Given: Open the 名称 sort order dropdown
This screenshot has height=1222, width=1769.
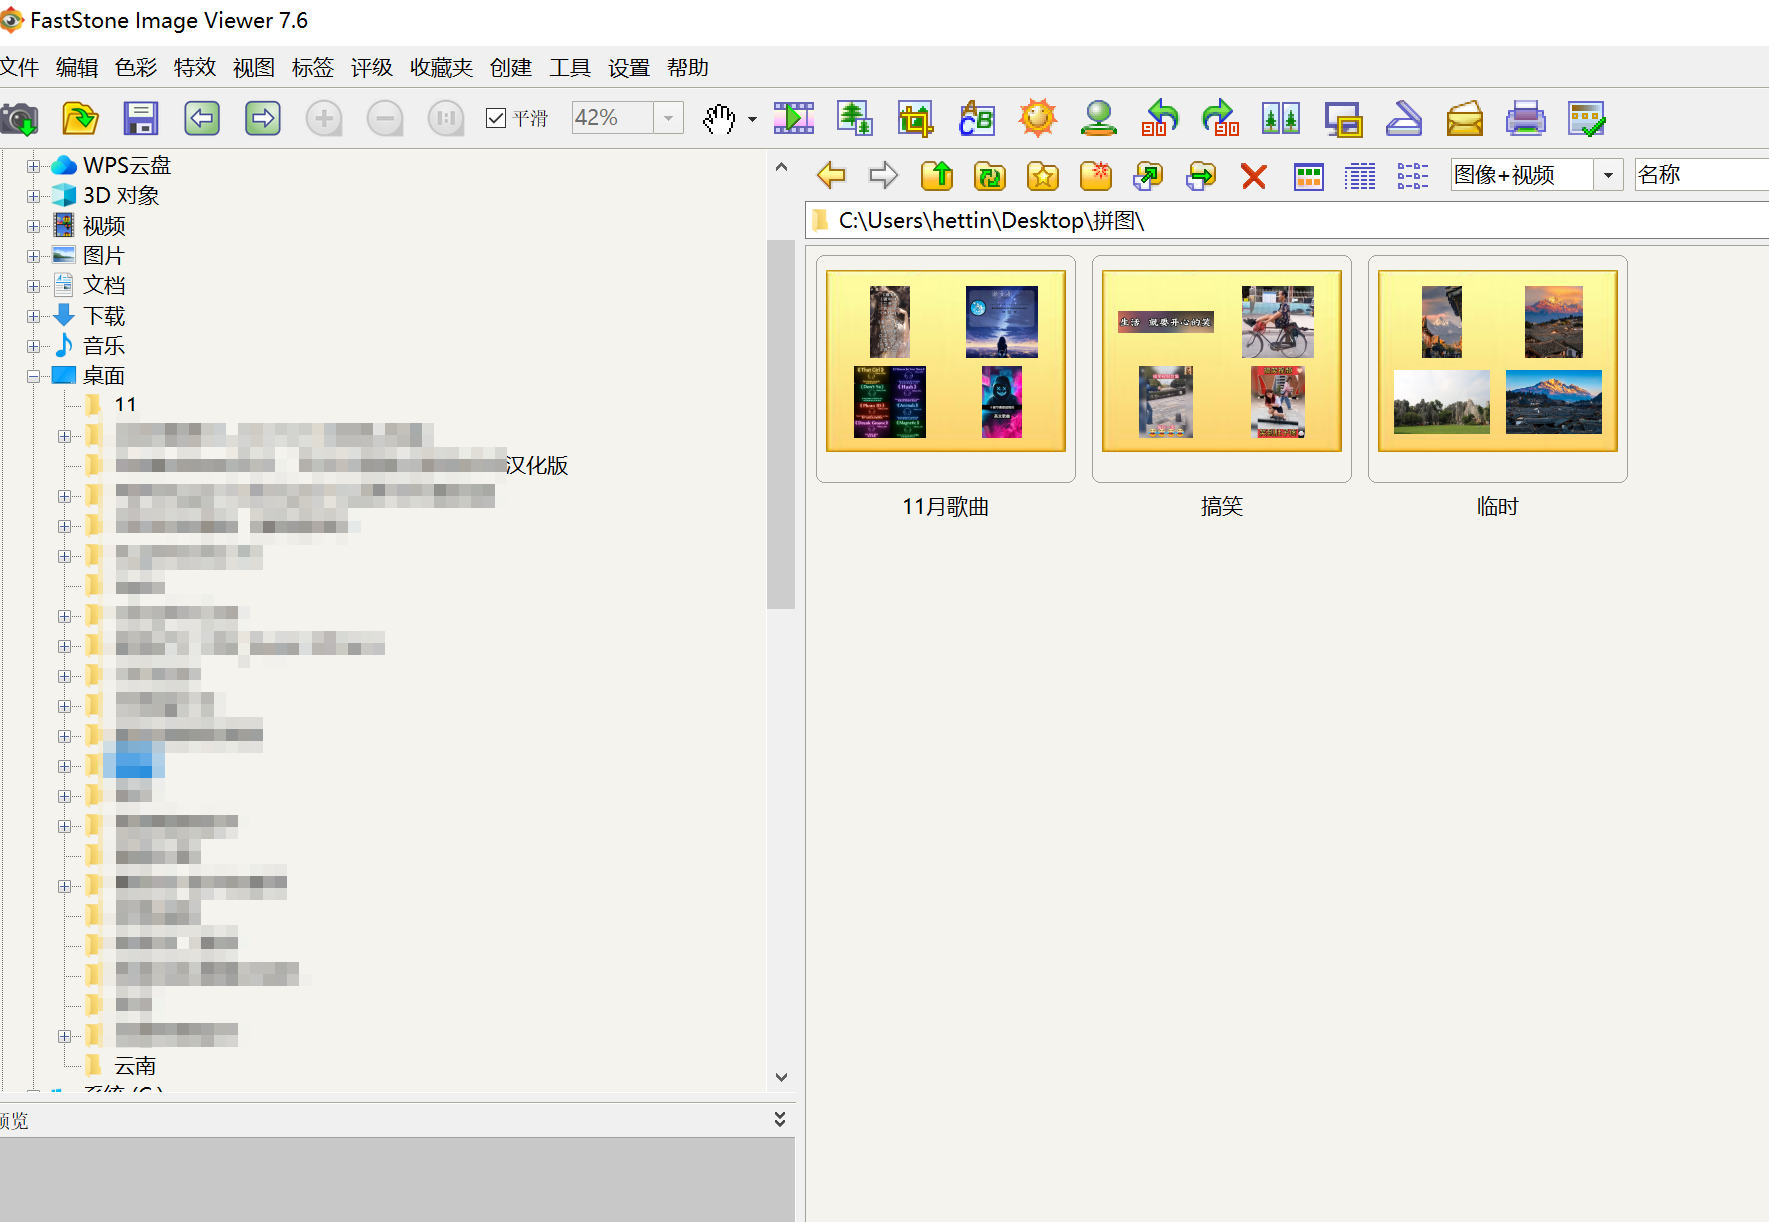Looking at the screenshot, I should pos(1702,175).
